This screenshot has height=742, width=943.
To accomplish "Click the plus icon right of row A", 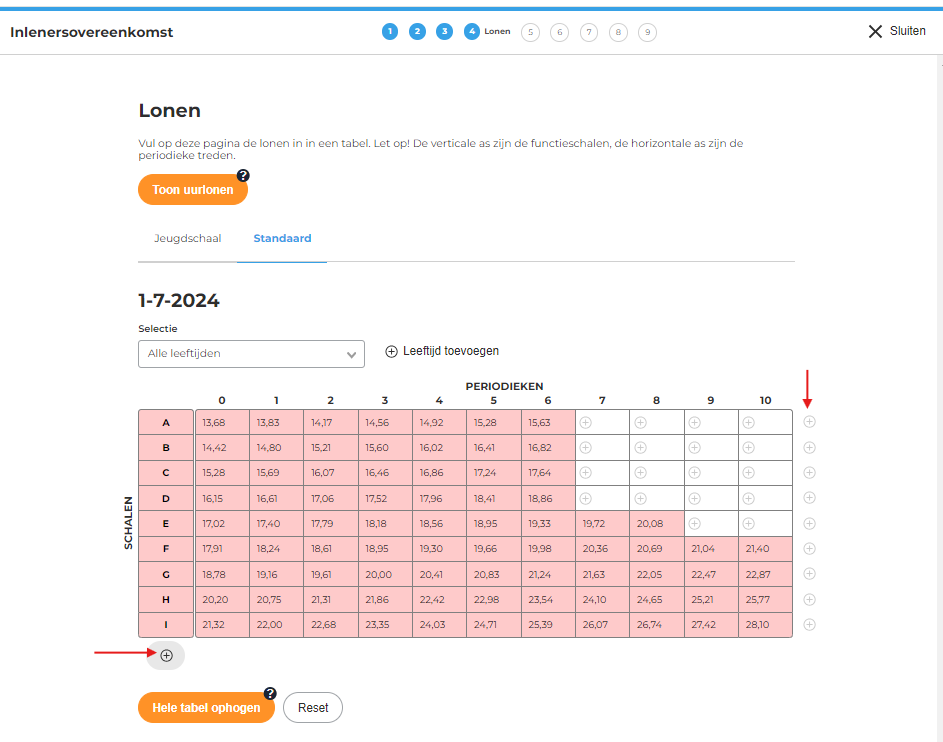I will tap(809, 422).
